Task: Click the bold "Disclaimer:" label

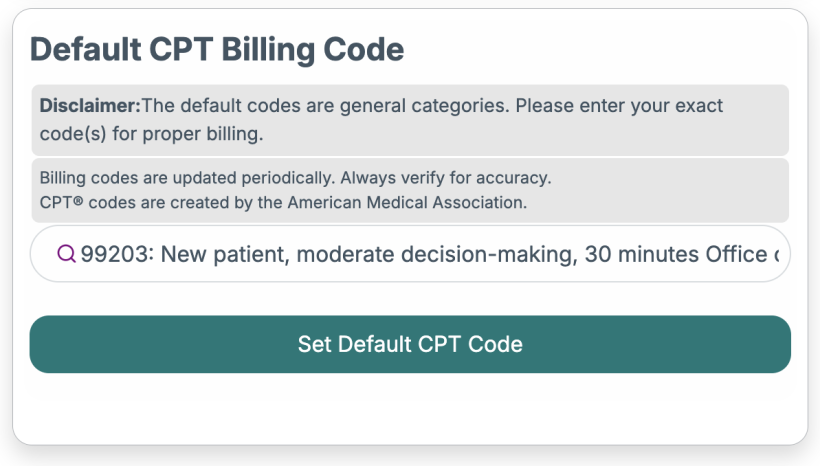Action: (89, 105)
